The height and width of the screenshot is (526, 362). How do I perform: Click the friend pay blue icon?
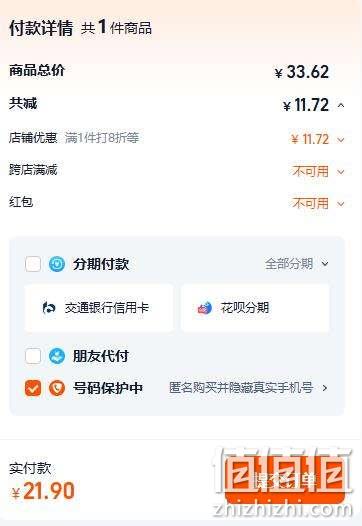[57, 356]
